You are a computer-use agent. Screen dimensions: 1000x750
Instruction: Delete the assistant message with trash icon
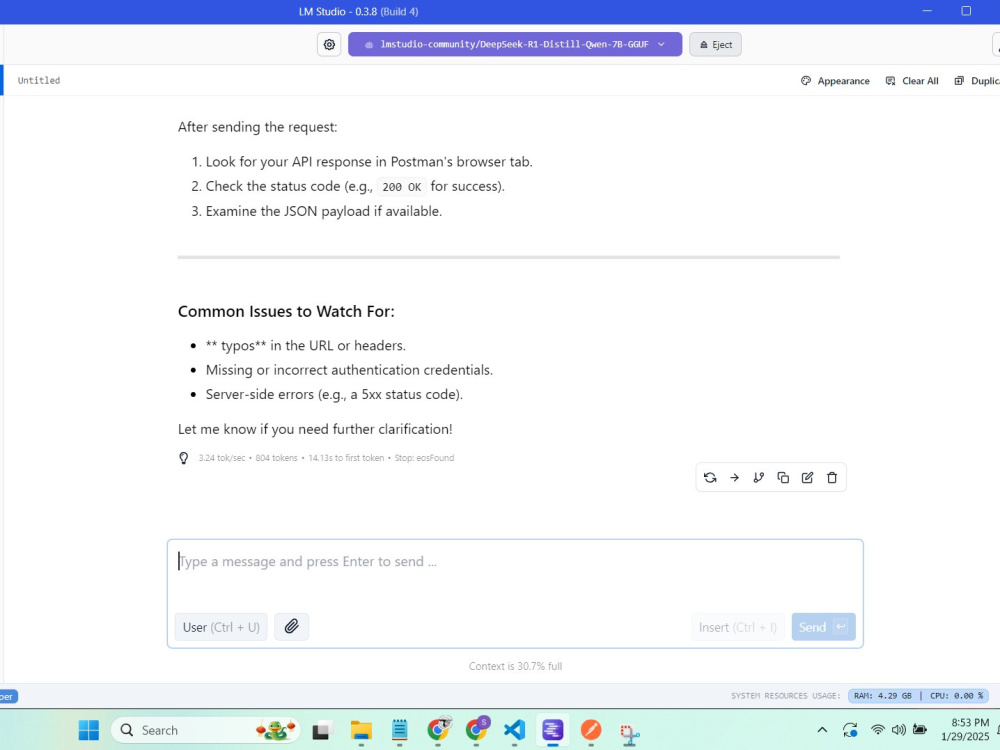click(x=832, y=478)
